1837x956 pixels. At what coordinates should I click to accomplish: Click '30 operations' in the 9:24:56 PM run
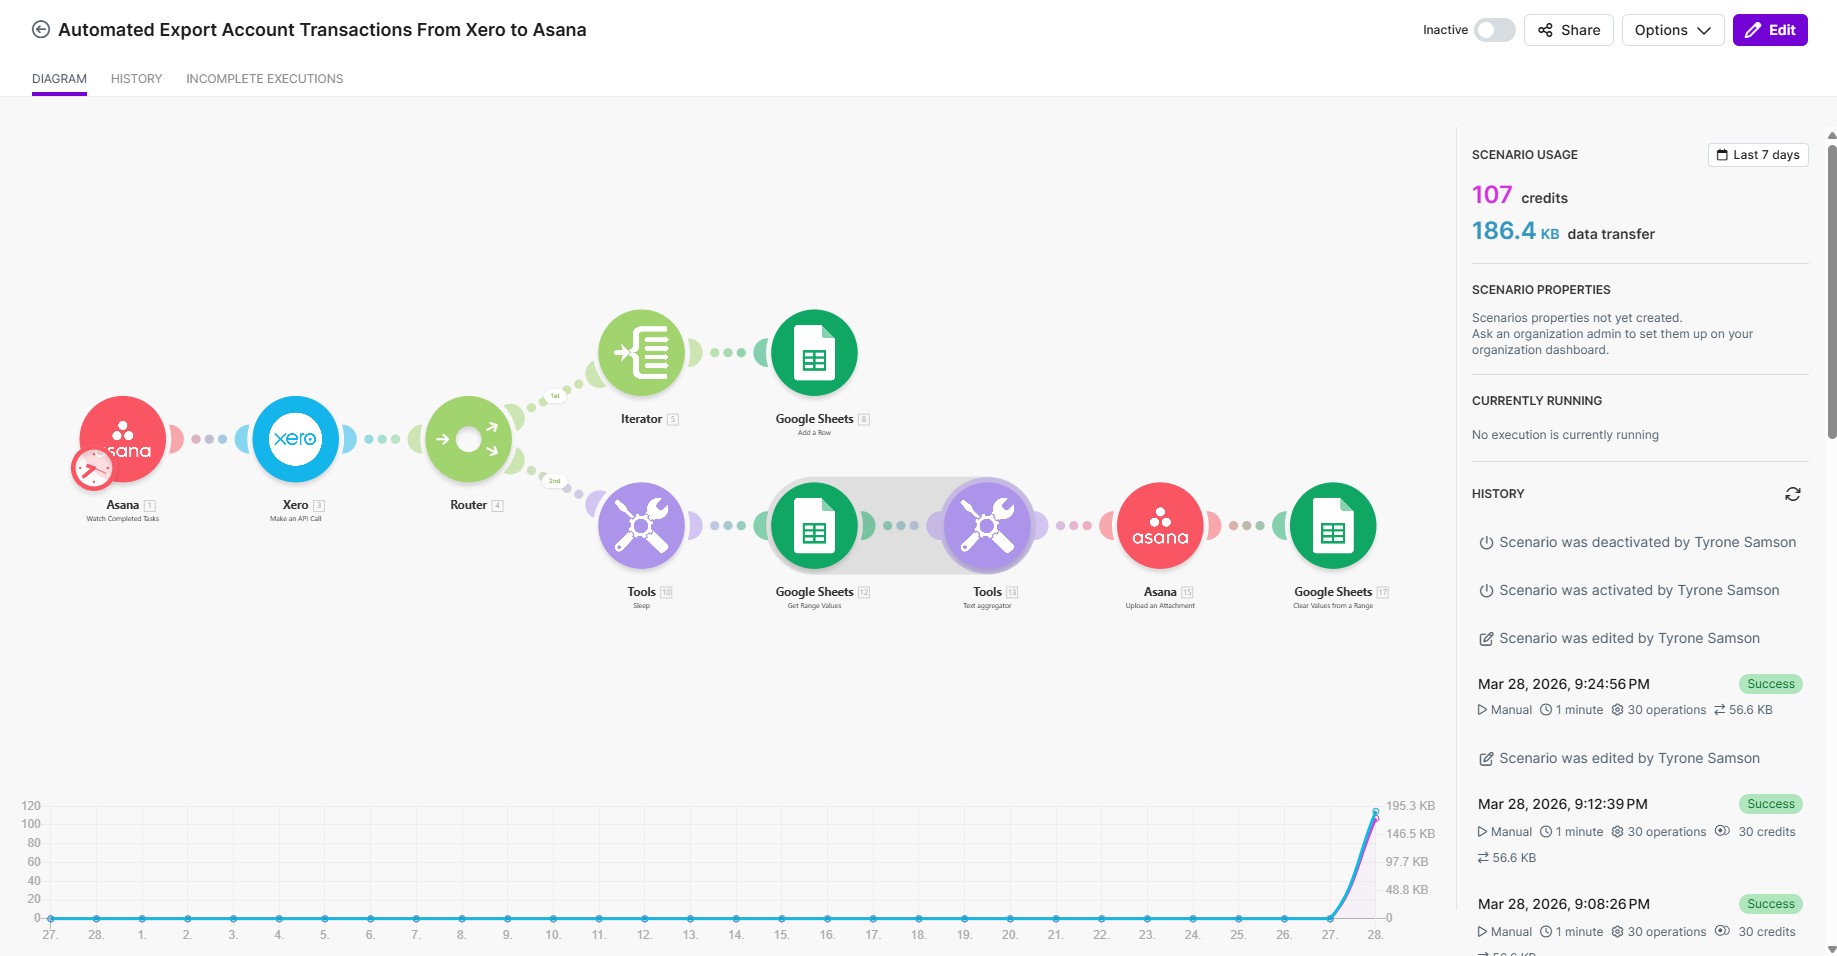pos(1659,710)
